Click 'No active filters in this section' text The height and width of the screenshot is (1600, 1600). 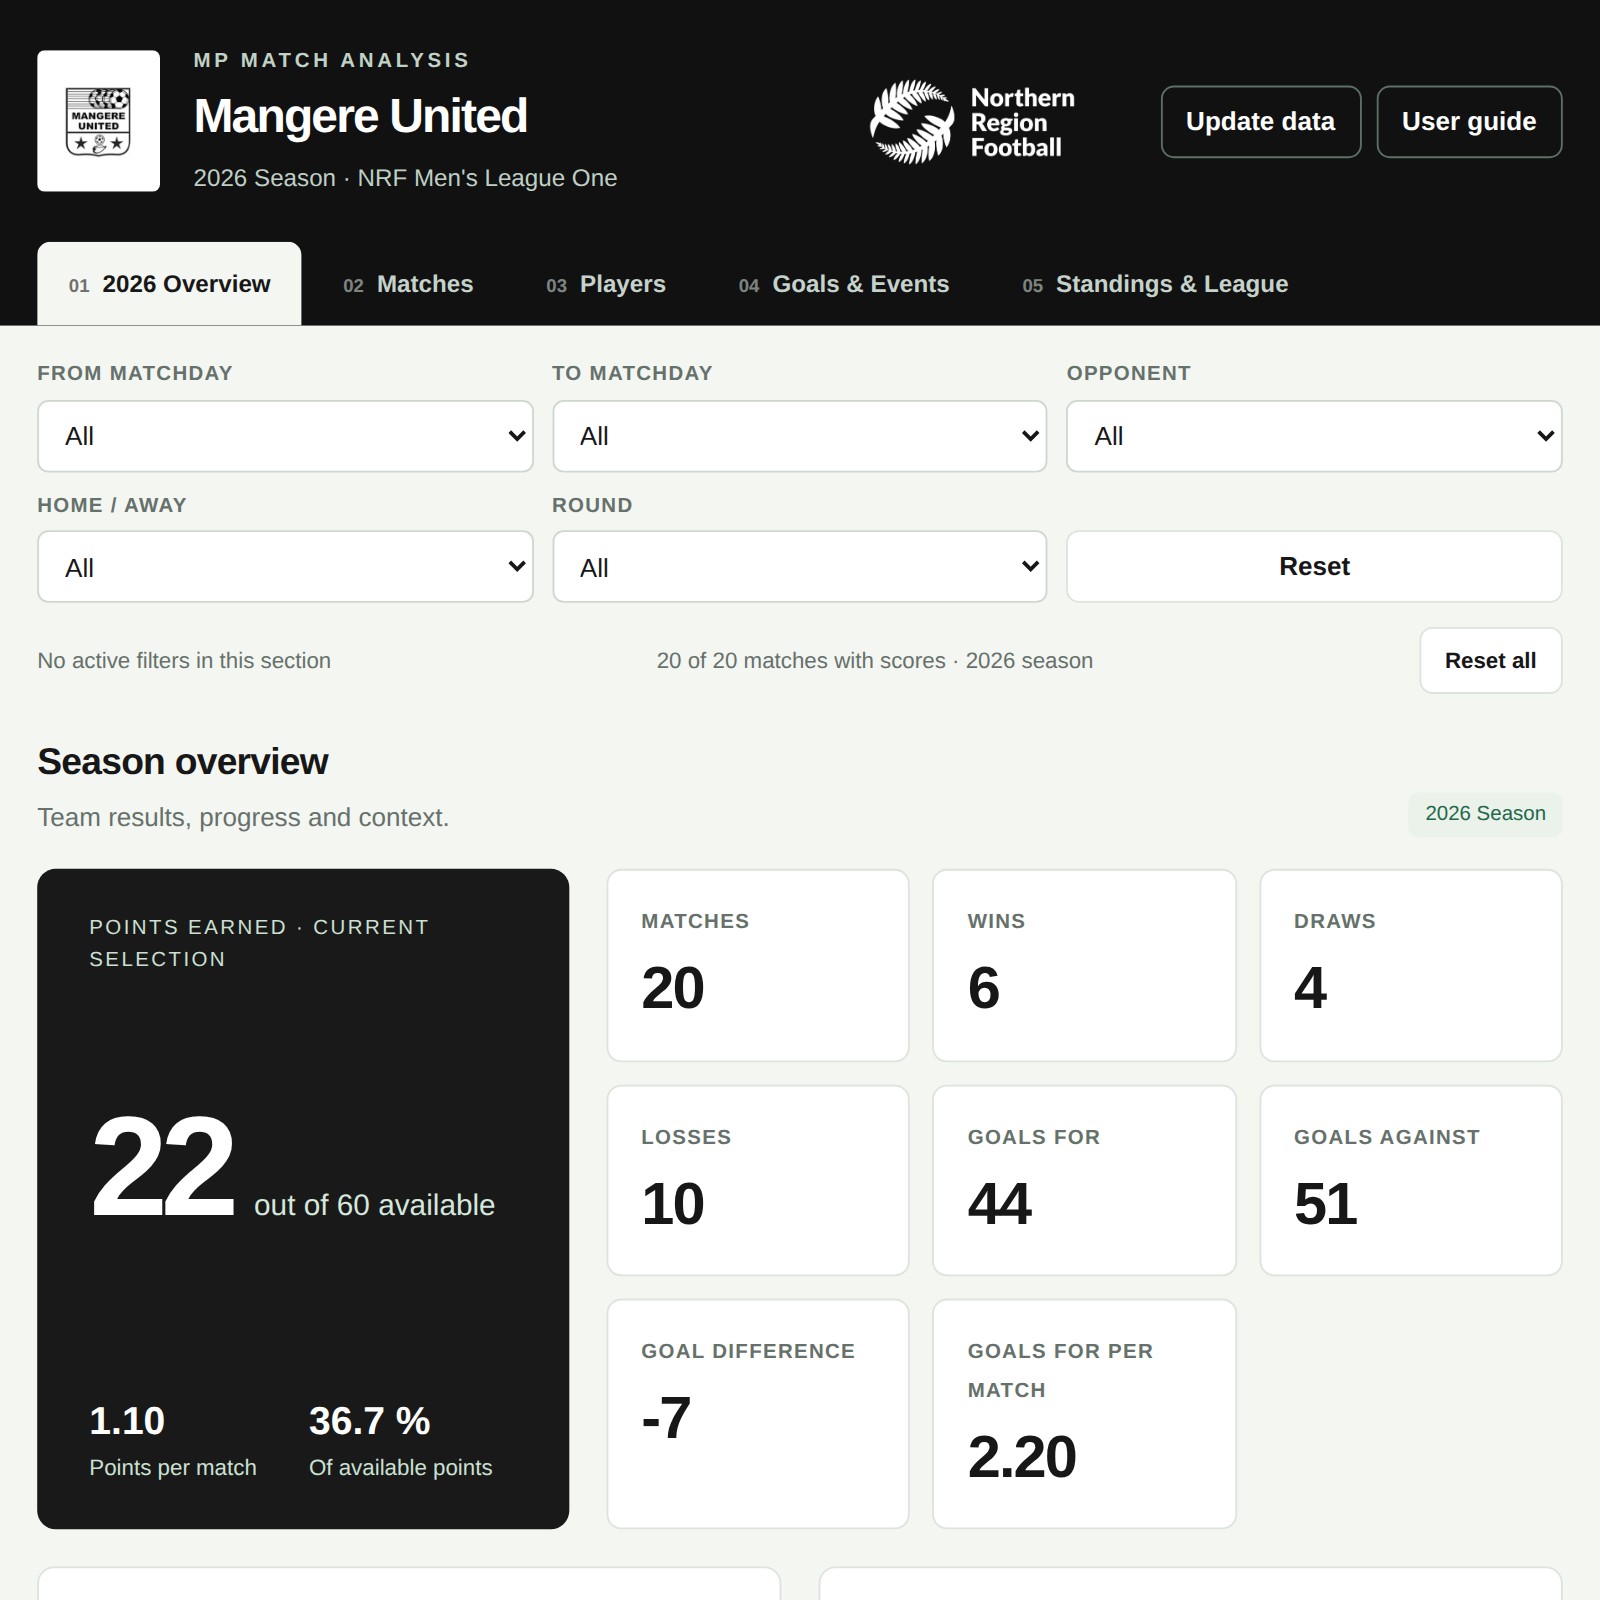pos(184,661)
